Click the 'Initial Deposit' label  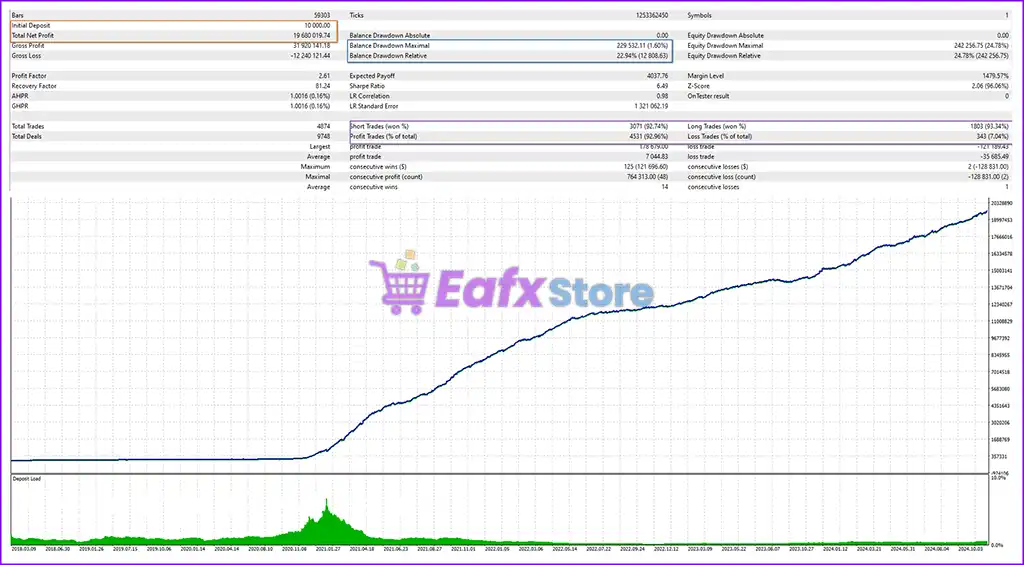[31, 25]
